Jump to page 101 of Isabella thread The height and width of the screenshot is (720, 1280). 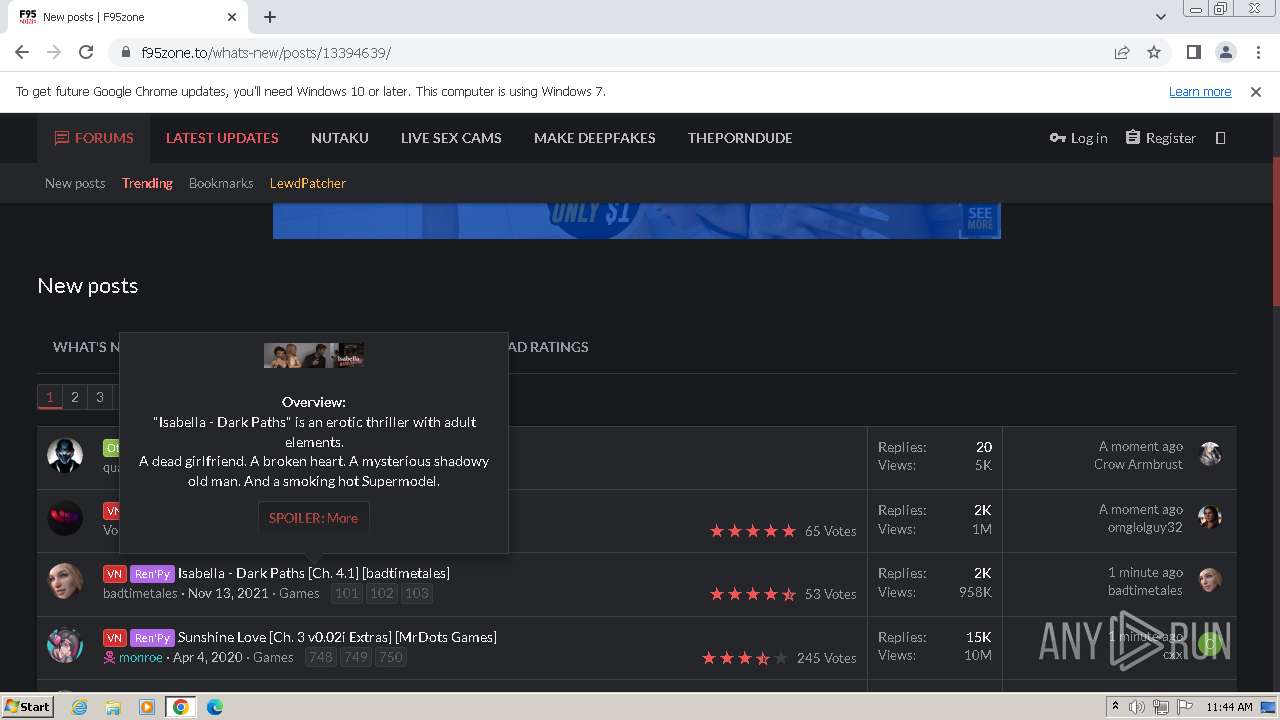pyautogui.click(x=347, y=593)
